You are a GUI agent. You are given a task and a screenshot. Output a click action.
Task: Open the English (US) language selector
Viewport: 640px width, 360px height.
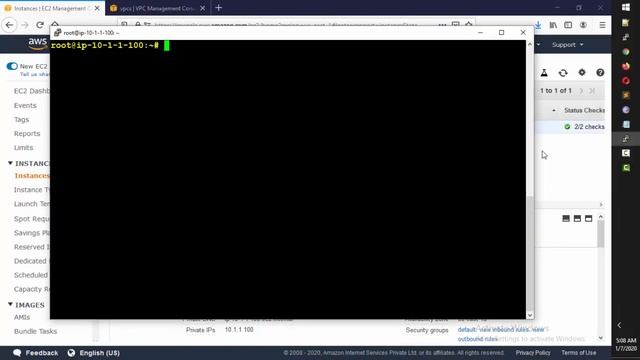point(93,353)
